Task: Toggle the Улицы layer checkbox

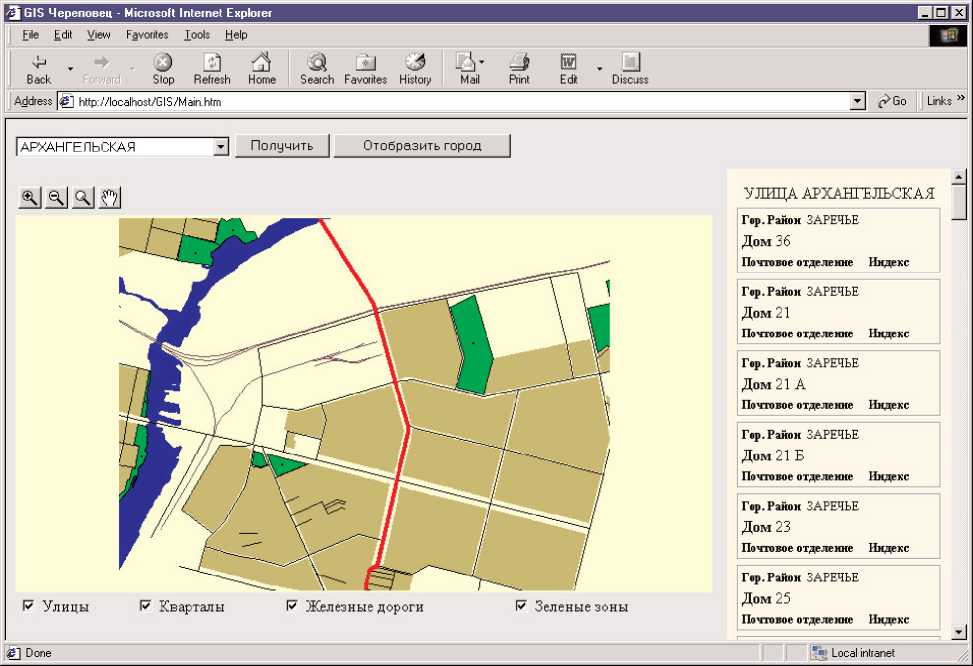Action: click(29, 605)
